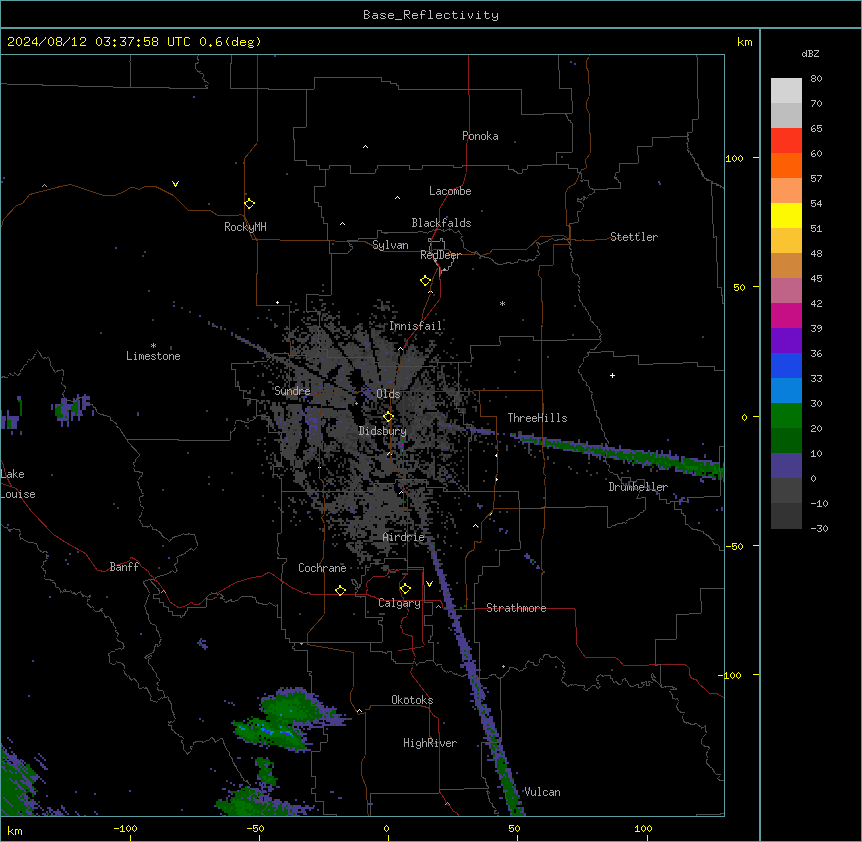This screenshot has width=862, height=842.
Task: Click the yellow V marker northwest of RockyMH
Action: (175, 184)
